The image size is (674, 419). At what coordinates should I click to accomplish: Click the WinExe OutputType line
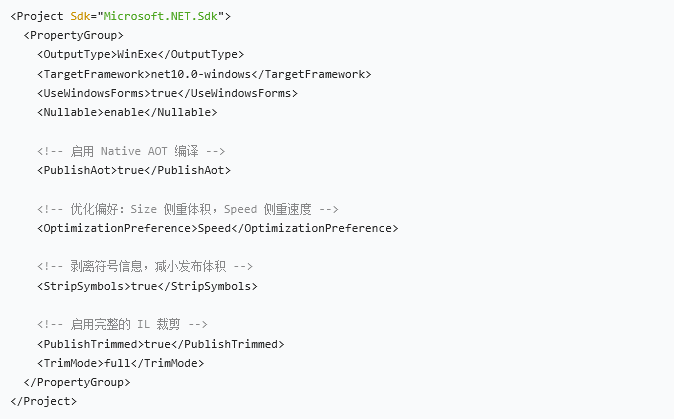[141, 55]
